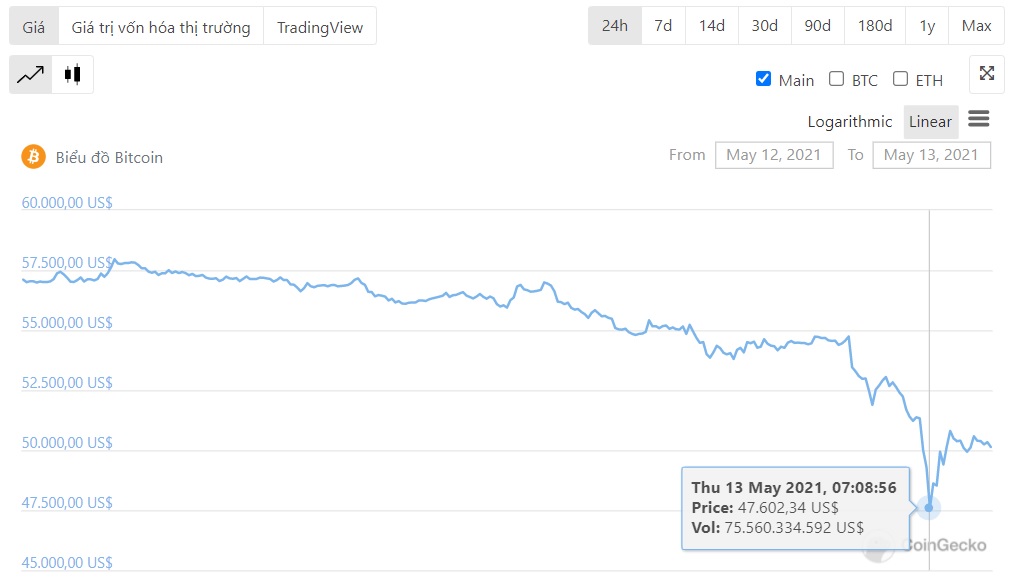Click the Bitcoin logo icon

(x=34, y=157)
